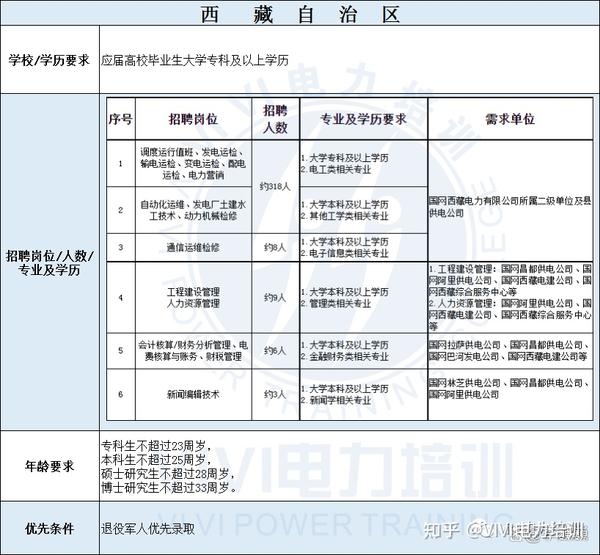This screenshot has width=600, height=555.
Task: Click the 约318人 headcount cell
Action: [275, 187]
